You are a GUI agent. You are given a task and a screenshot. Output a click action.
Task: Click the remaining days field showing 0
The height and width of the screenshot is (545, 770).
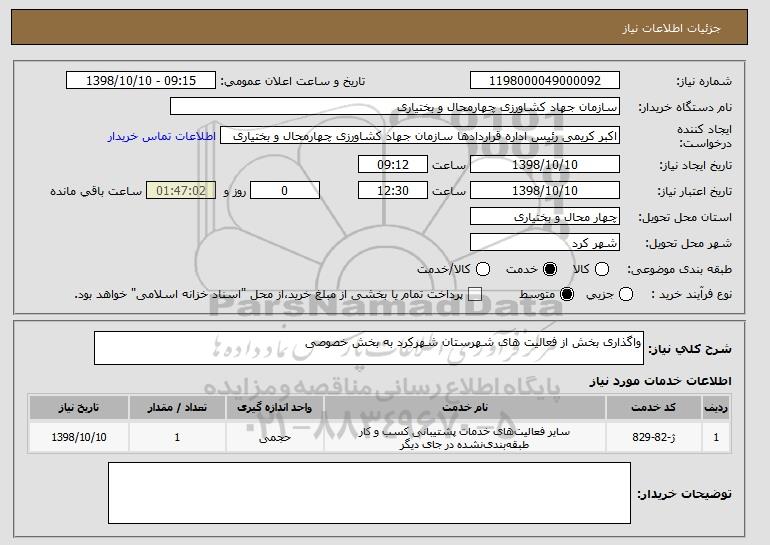(285, 191)
